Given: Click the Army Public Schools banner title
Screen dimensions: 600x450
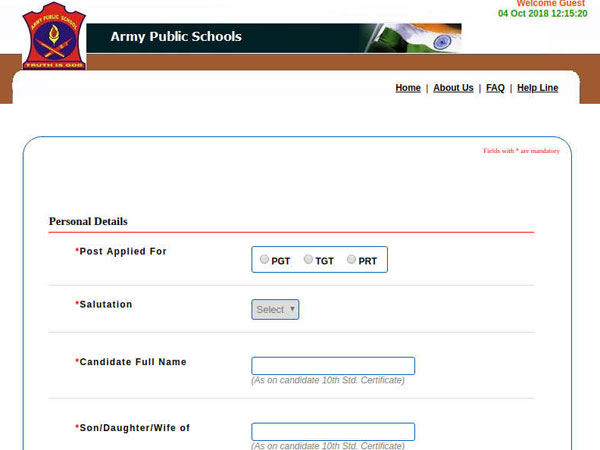Looking at the screenshot, I should [x=176, y=38].
